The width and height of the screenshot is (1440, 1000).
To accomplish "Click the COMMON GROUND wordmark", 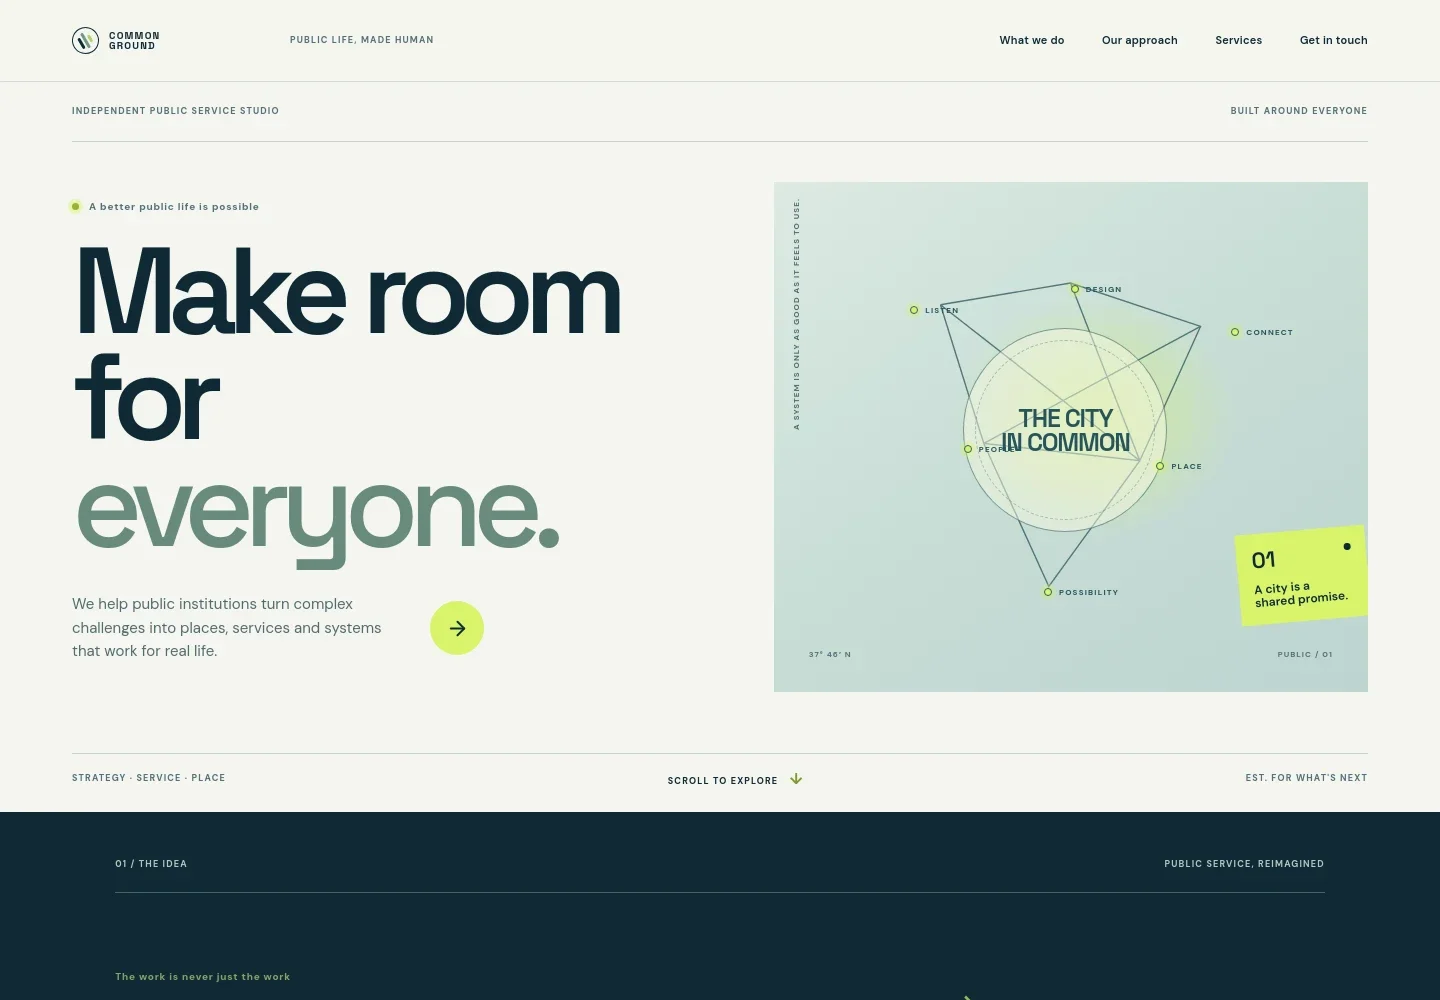I will coord(134,40).
